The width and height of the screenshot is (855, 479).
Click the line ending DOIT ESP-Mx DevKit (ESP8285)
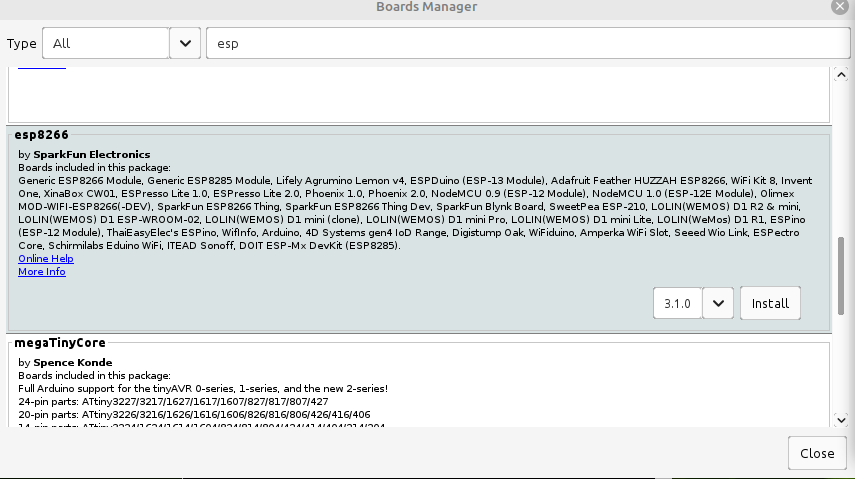pyautogui.click(x=209, y=246)
